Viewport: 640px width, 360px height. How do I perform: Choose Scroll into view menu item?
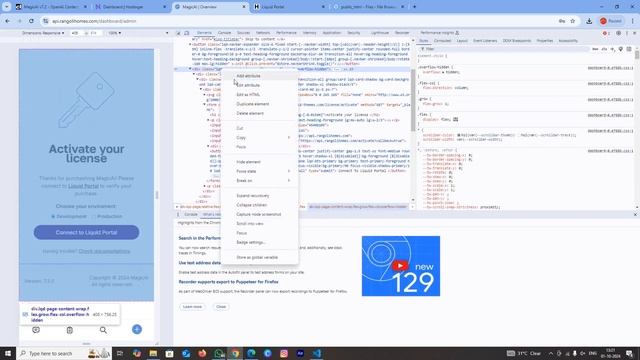[x=260, y=224]
